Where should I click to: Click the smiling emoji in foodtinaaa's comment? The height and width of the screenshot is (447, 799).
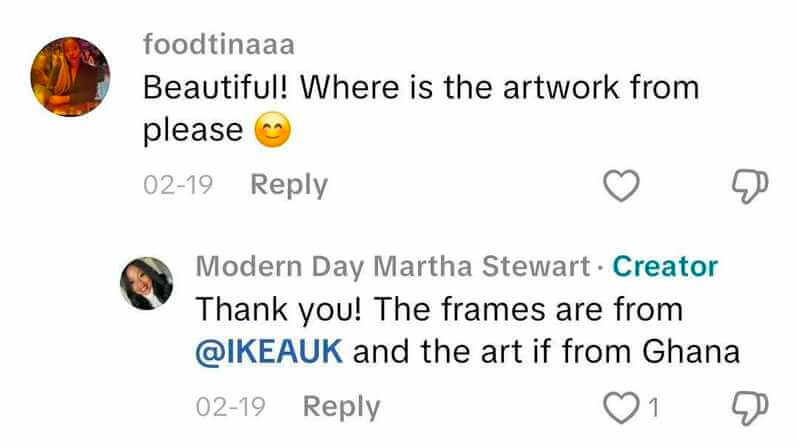[x=273, y=131]
